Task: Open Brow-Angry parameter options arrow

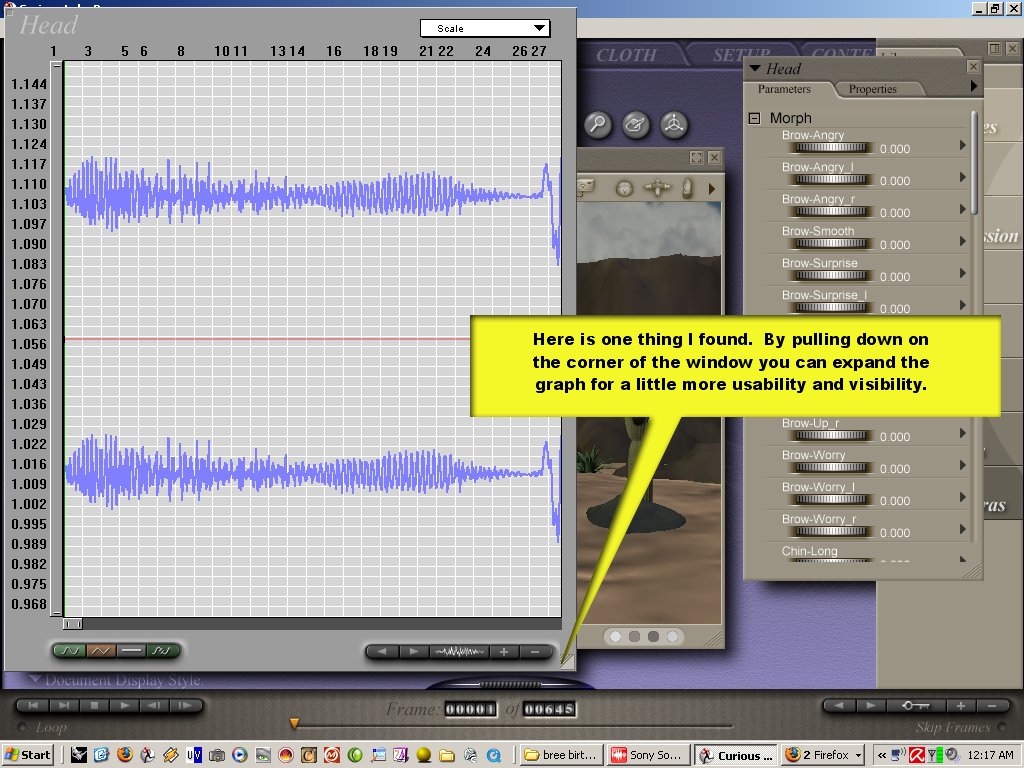Action: point(963,145)
